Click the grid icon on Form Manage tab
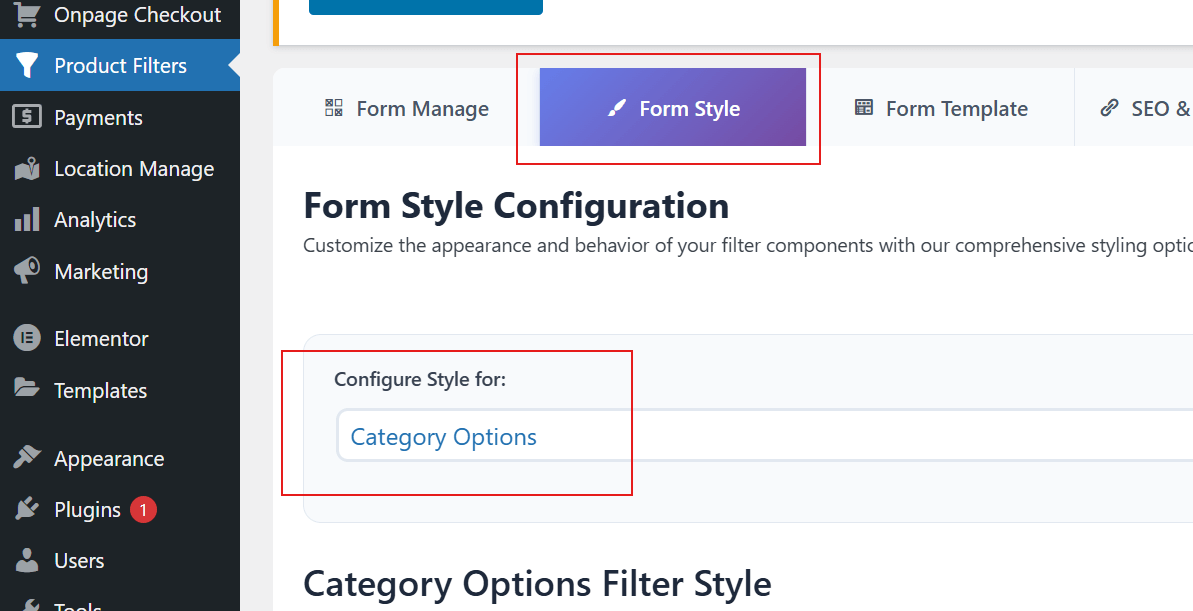Image resolution: width=1193 pixels, height=611 pixels. [x=333, y=107]
